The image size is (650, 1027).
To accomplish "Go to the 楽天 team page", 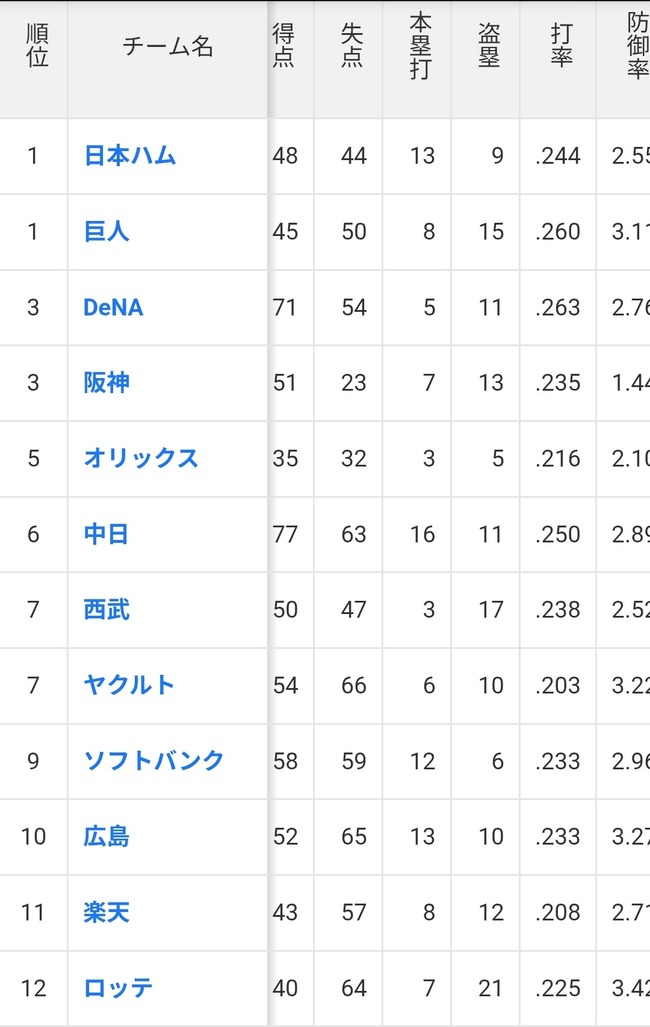I will click(107, 912).
